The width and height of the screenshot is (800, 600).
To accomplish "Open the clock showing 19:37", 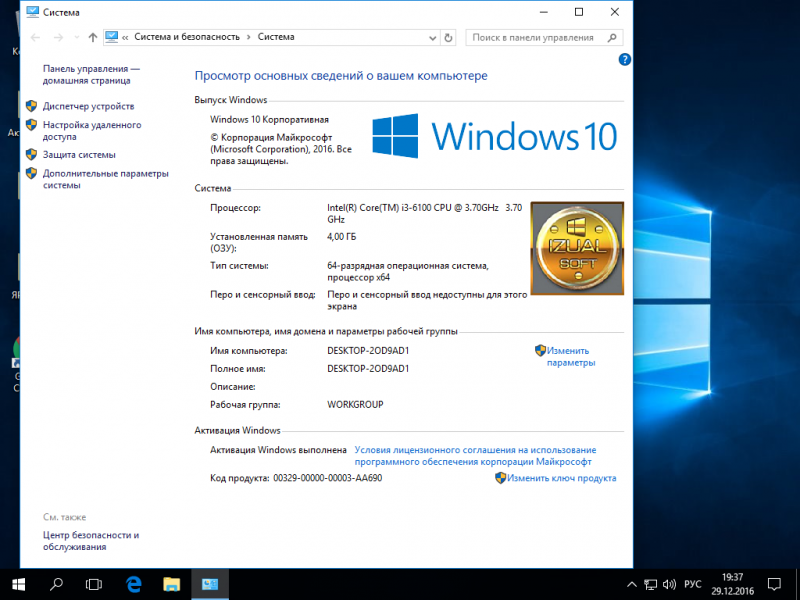I will (733, 584).
